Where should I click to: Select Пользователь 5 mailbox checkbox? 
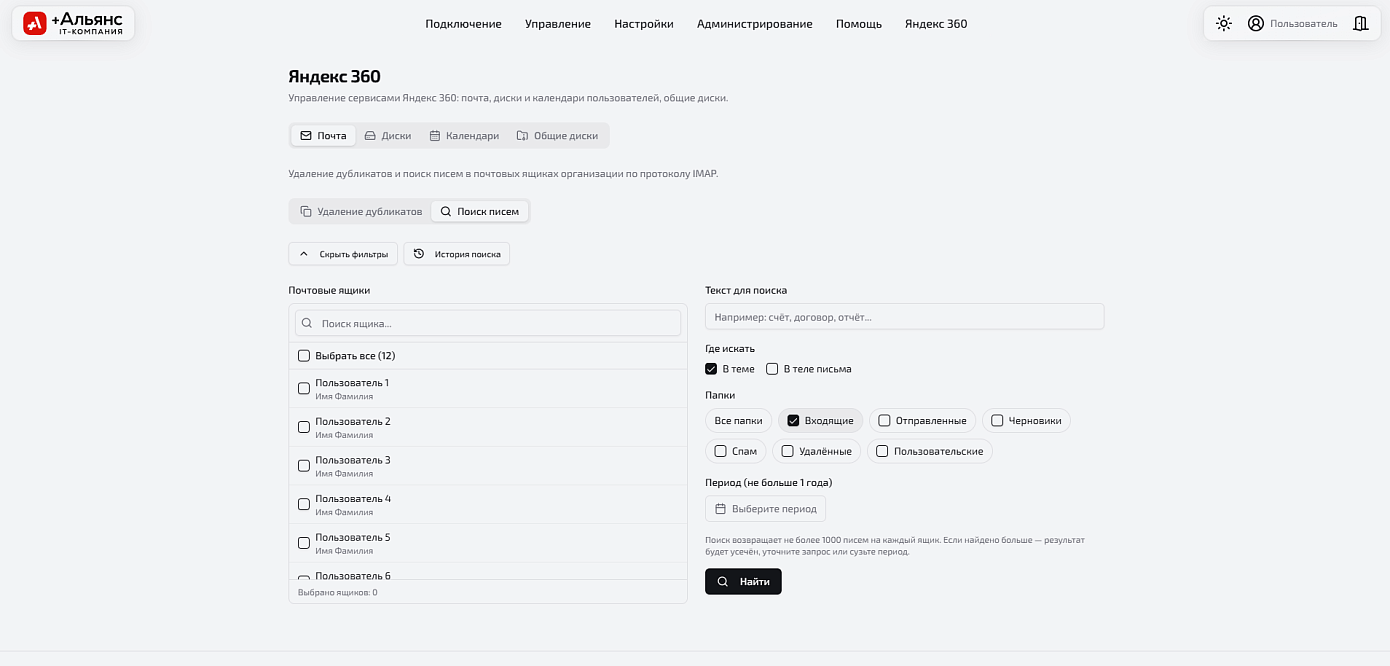304,543
